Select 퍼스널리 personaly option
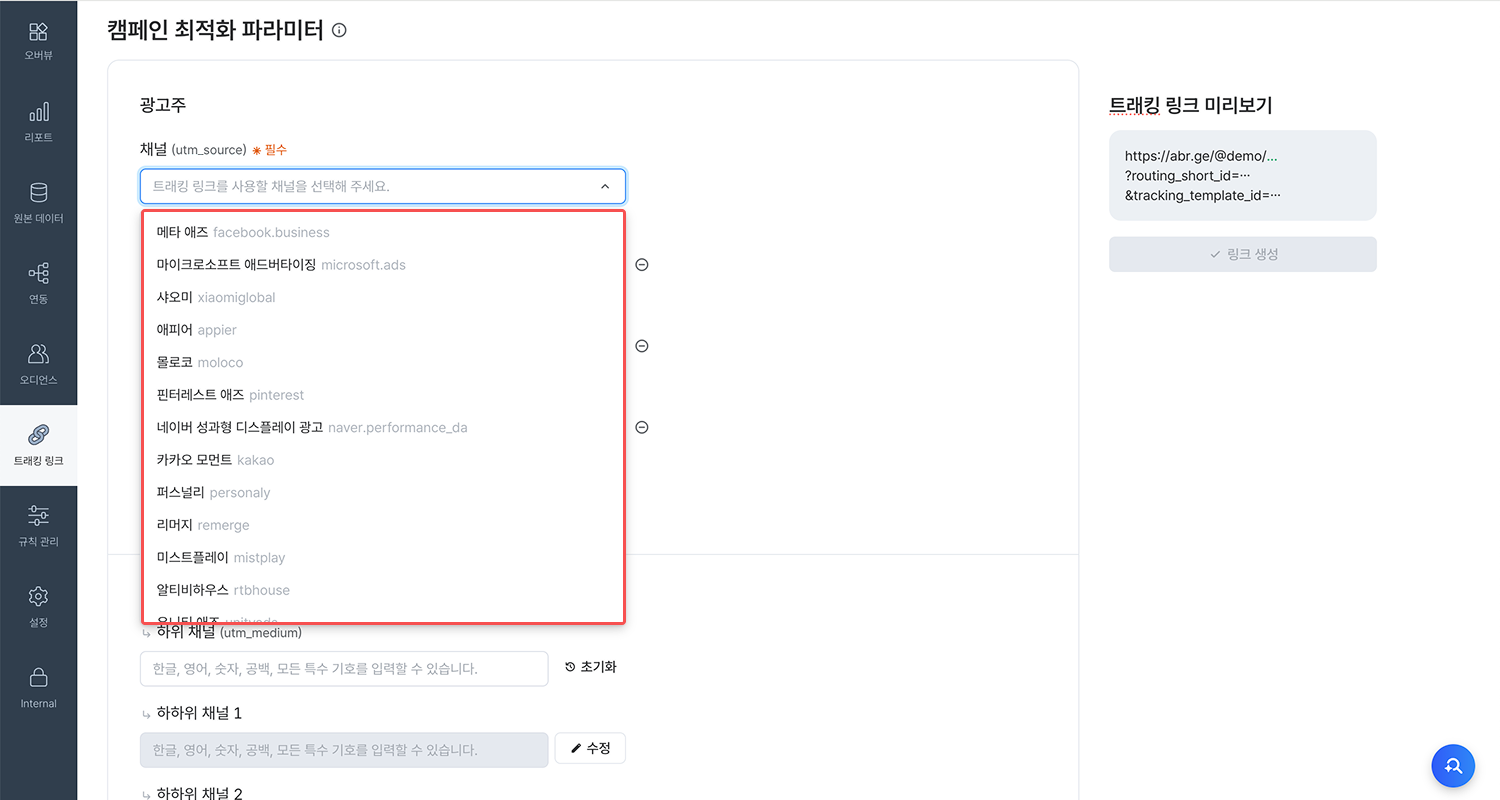 pos(383,492)
